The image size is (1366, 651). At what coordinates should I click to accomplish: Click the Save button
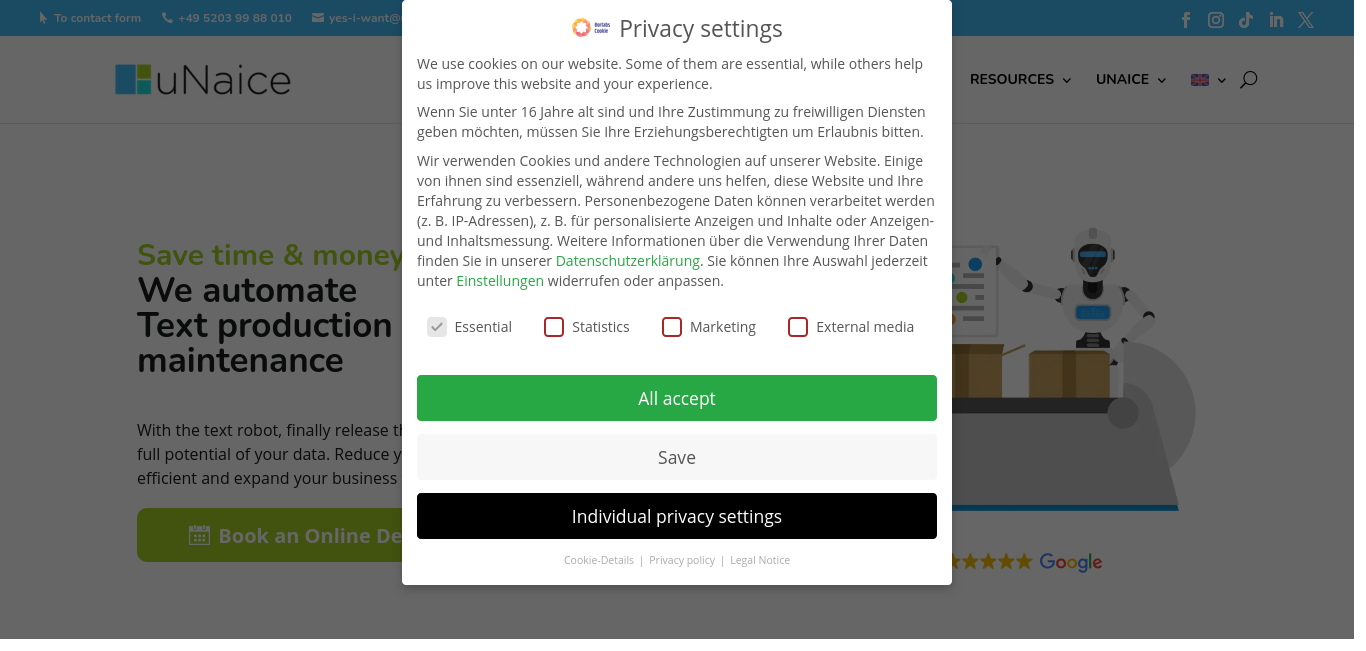click(x=677, y=457)
